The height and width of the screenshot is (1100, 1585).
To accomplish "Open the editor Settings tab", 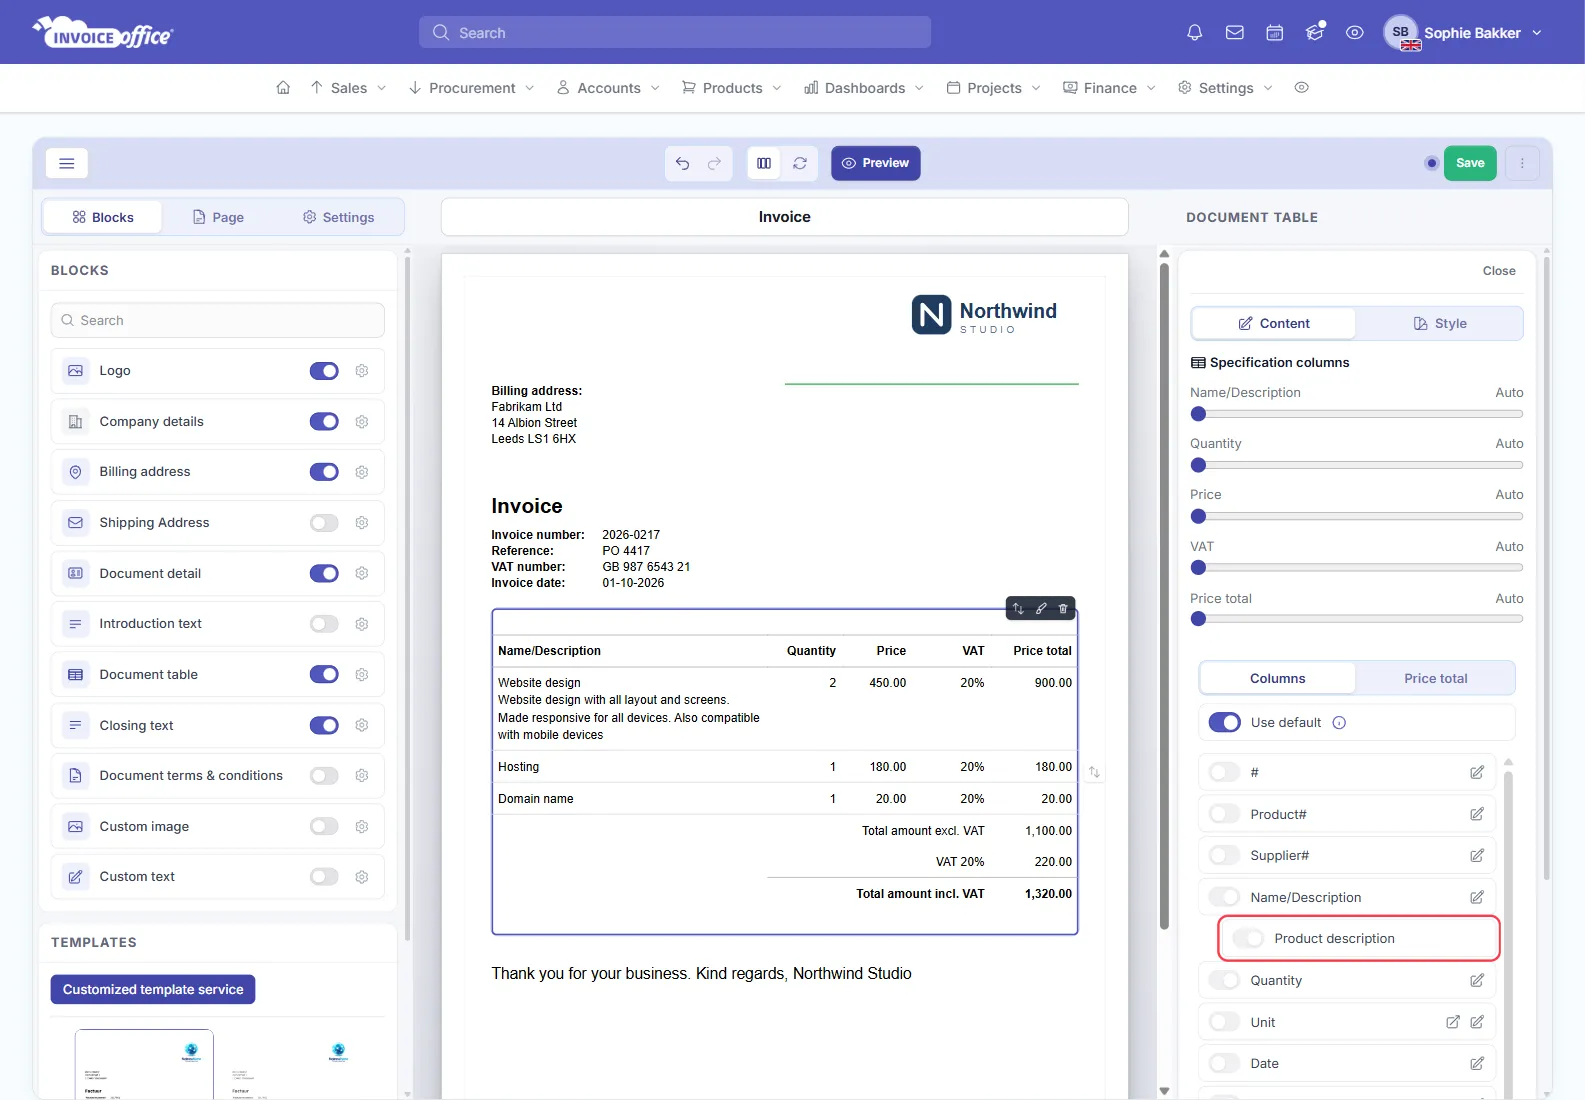I will point(338,217).
